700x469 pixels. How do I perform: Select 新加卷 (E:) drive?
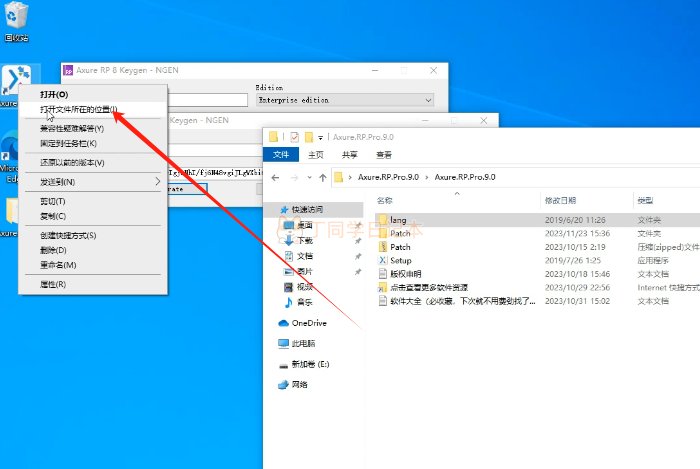pyautogui.click(x=310, y=364)
